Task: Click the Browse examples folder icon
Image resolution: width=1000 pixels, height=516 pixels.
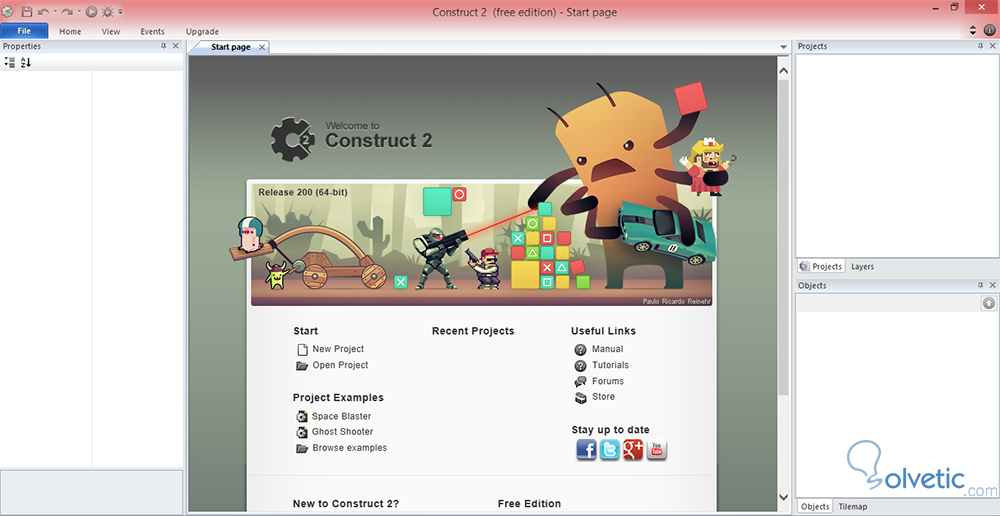Action: (302, 448)
